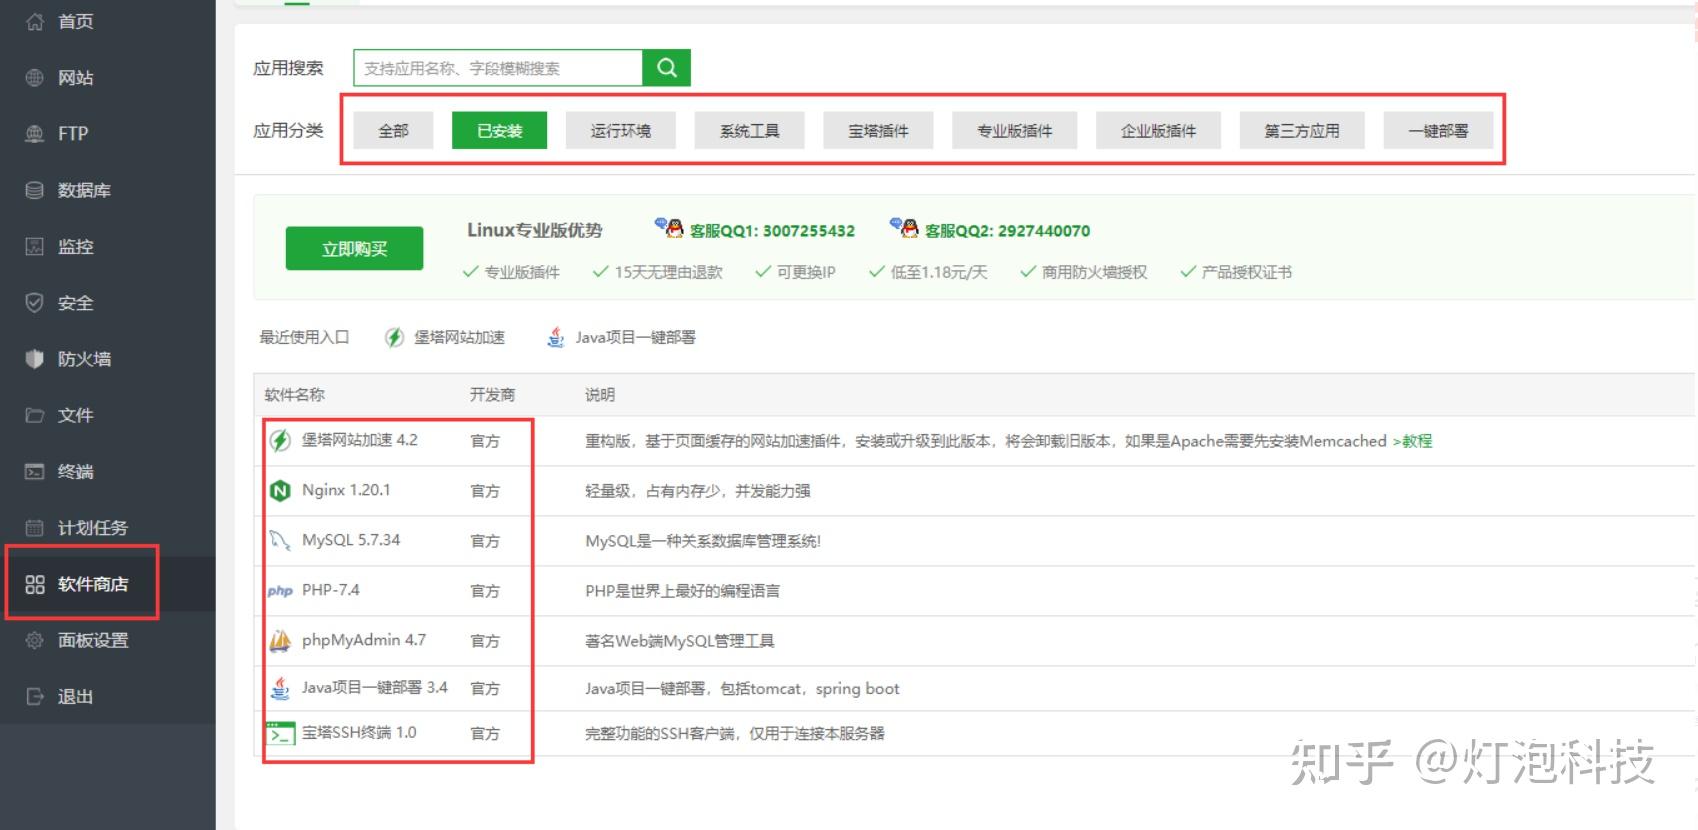The height and width of the screenshot is (830, 1698).
Task: Click the 堡塔网站加速 4.2 row icon
Action: point(281,440)
